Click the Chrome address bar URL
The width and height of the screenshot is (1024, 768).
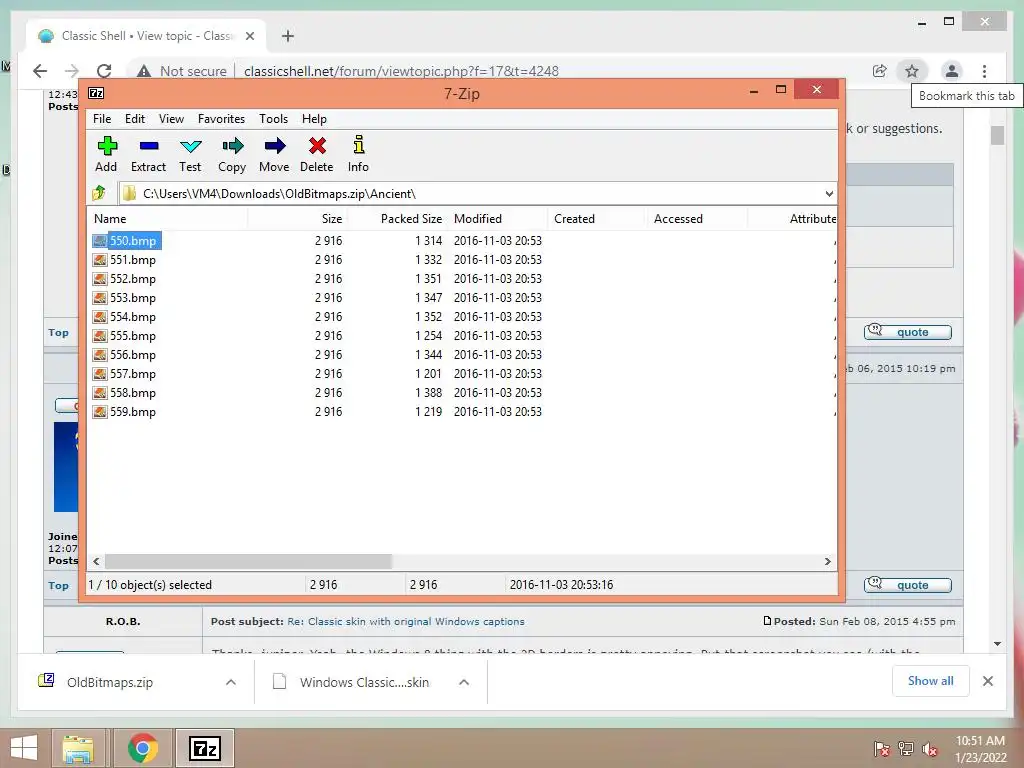point(401,71)
